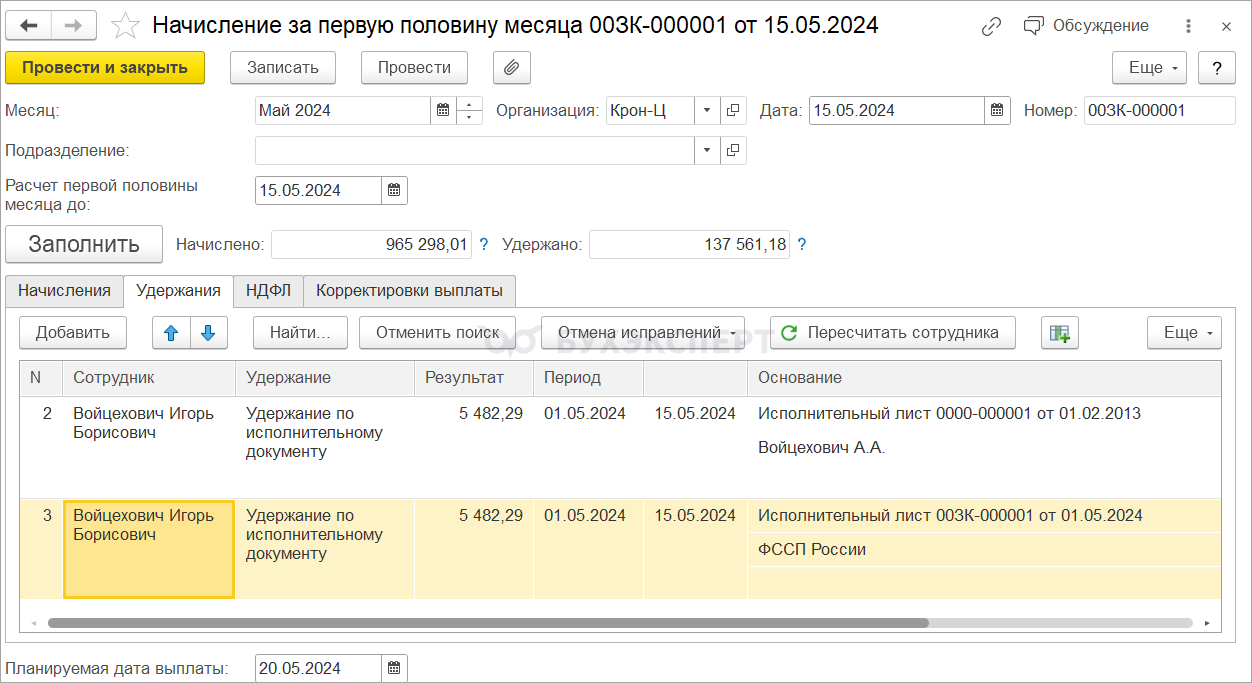Open Подразделение item with open icon
Viewport: 1252px width, 683px height.
[734, 150]
